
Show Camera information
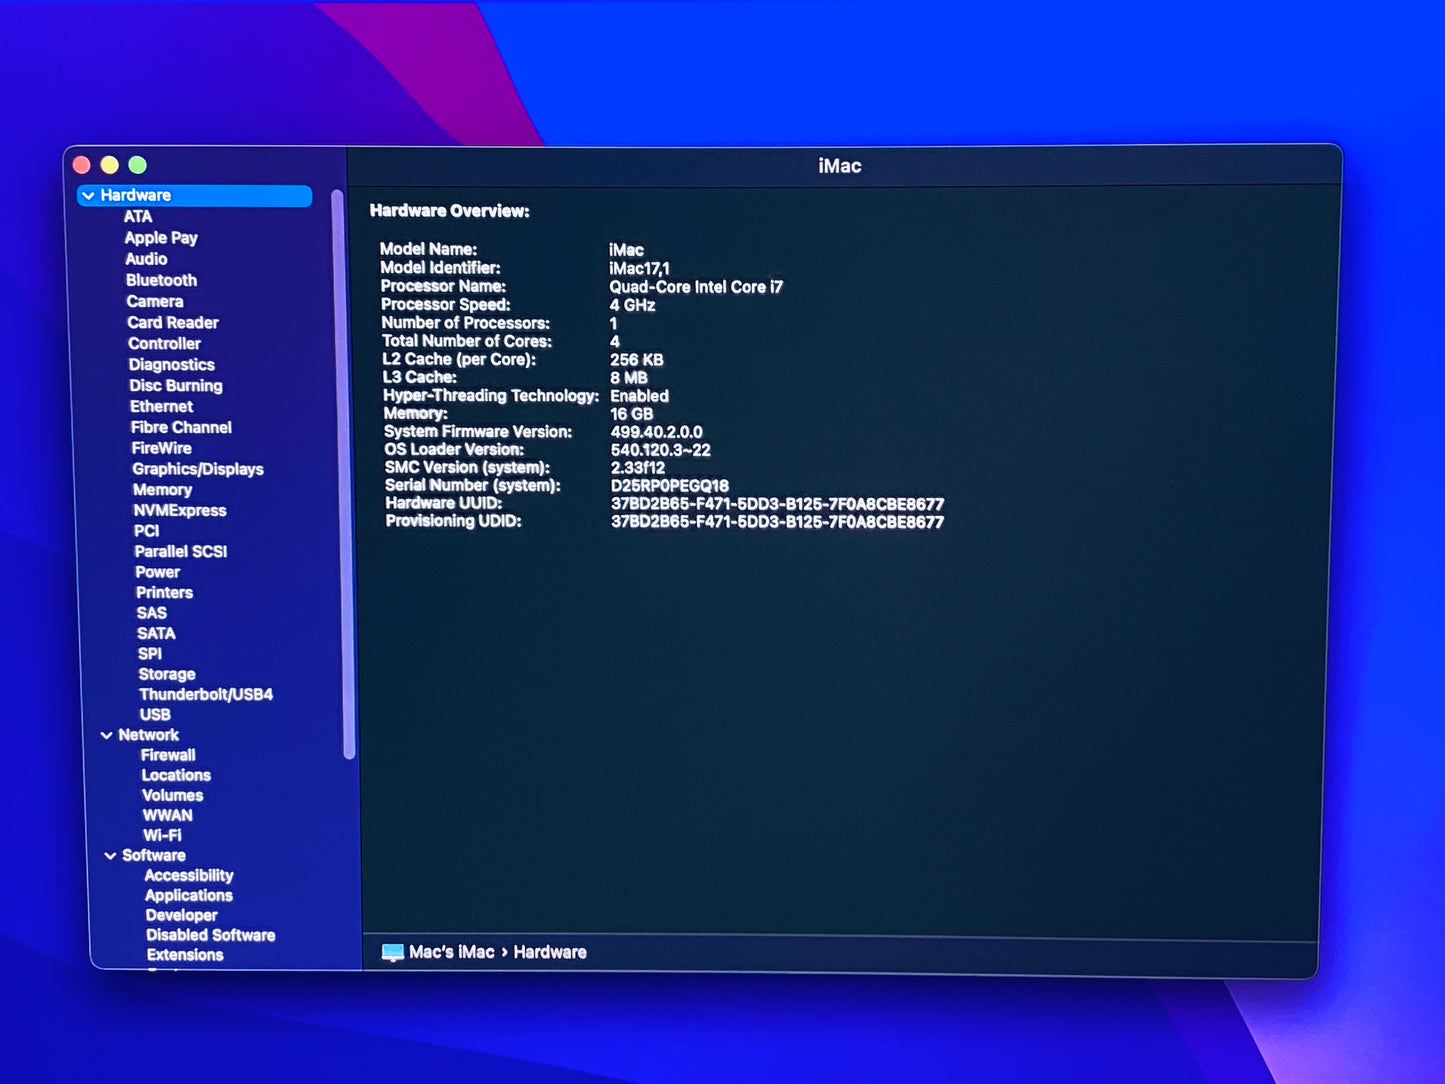(x=155, y=301)
